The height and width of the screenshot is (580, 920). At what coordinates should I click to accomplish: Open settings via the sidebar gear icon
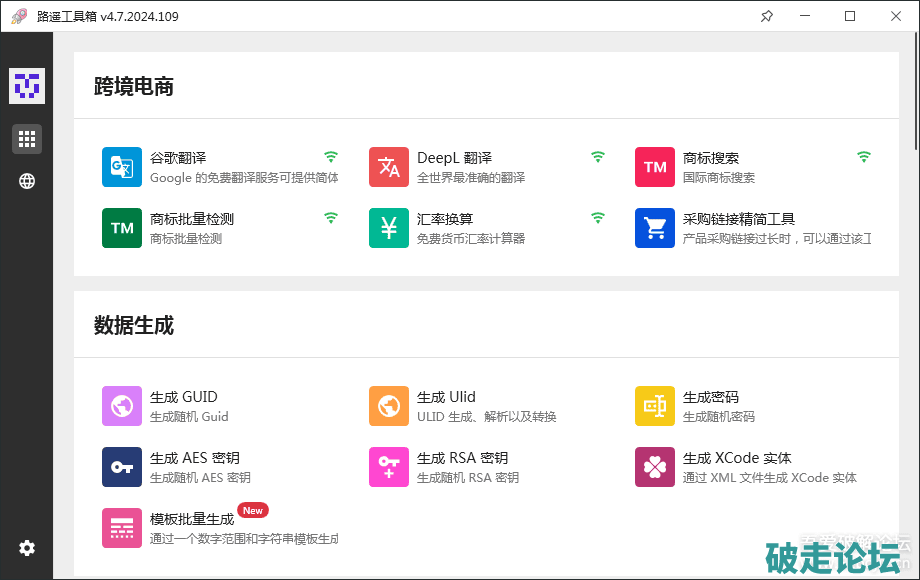[27, 548]
